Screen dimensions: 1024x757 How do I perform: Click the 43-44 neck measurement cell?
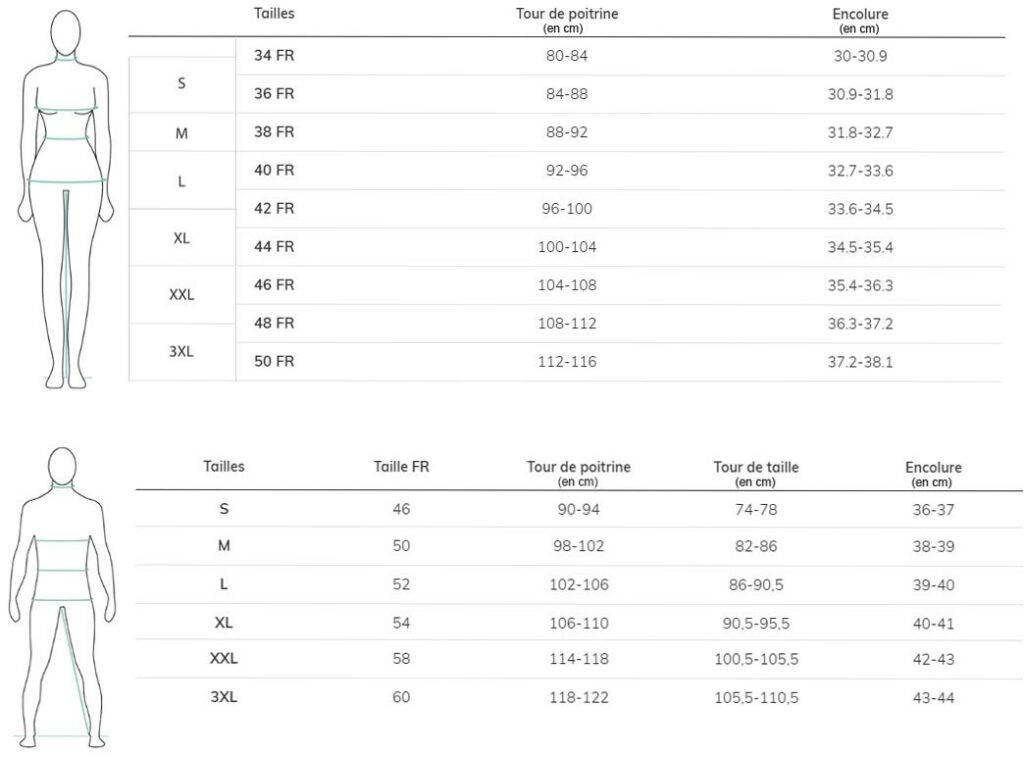point(933,697)
